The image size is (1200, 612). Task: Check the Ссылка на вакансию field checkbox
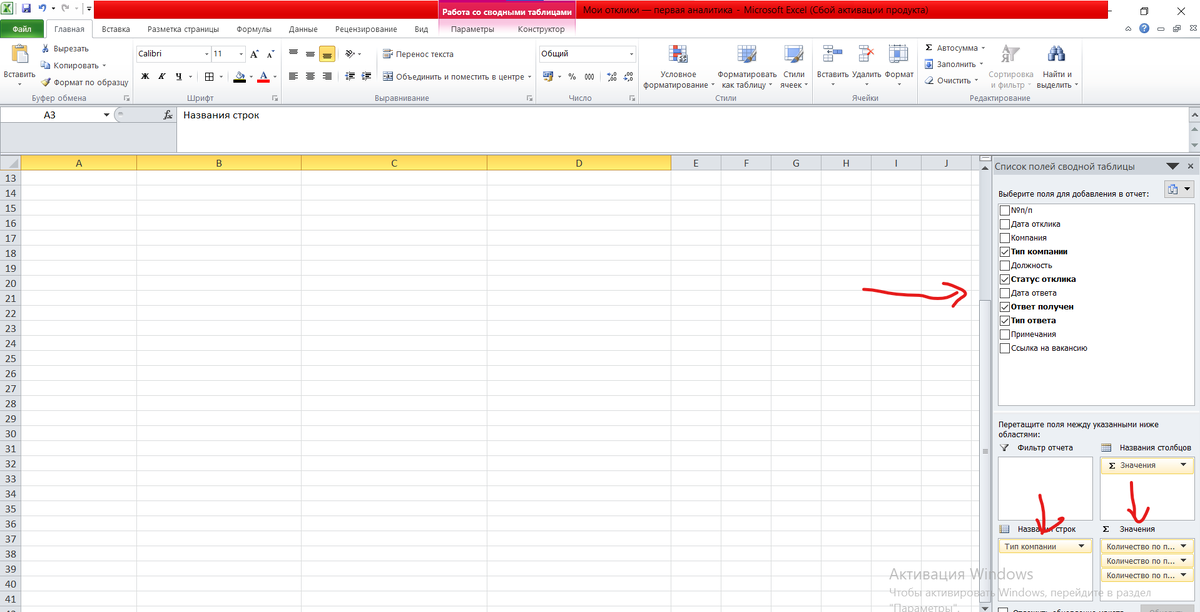[1005, 348]
